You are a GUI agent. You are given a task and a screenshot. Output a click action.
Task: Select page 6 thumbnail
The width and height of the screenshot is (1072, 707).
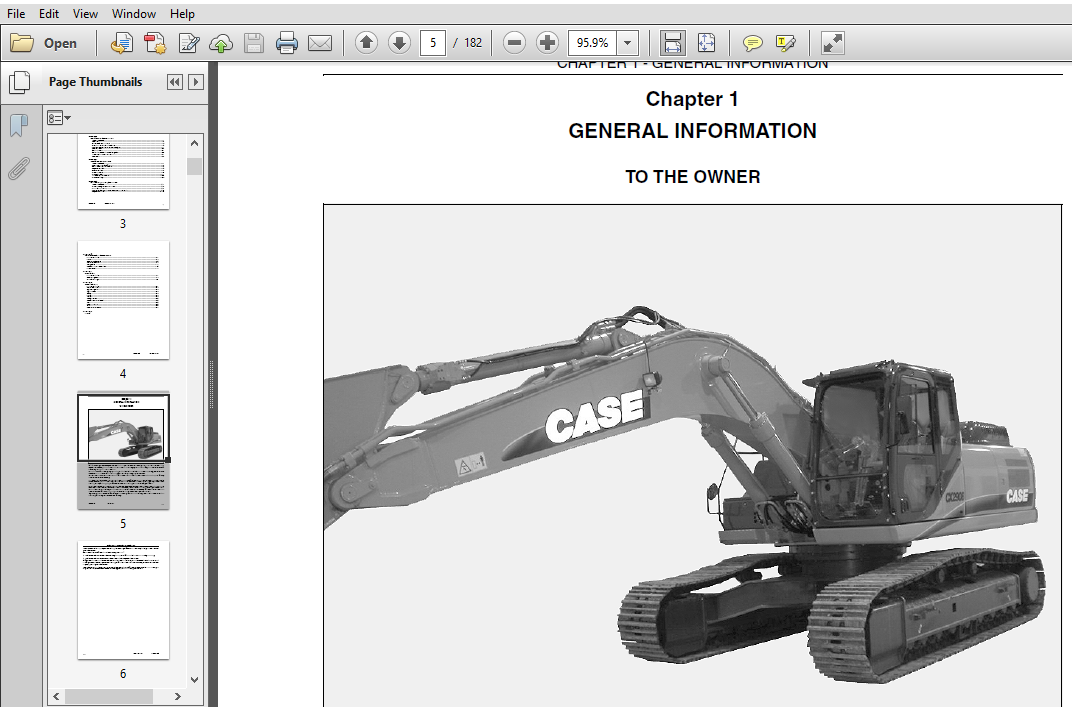pyautogui.click(x=123, y=600)
